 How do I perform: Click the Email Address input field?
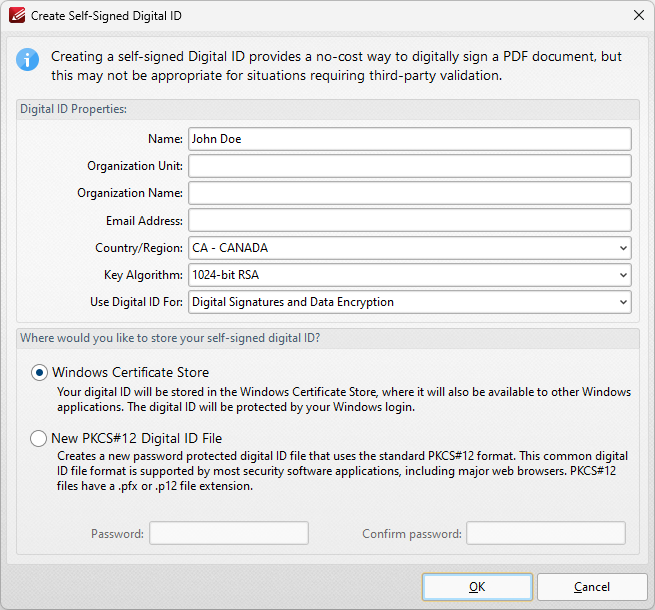410,220
